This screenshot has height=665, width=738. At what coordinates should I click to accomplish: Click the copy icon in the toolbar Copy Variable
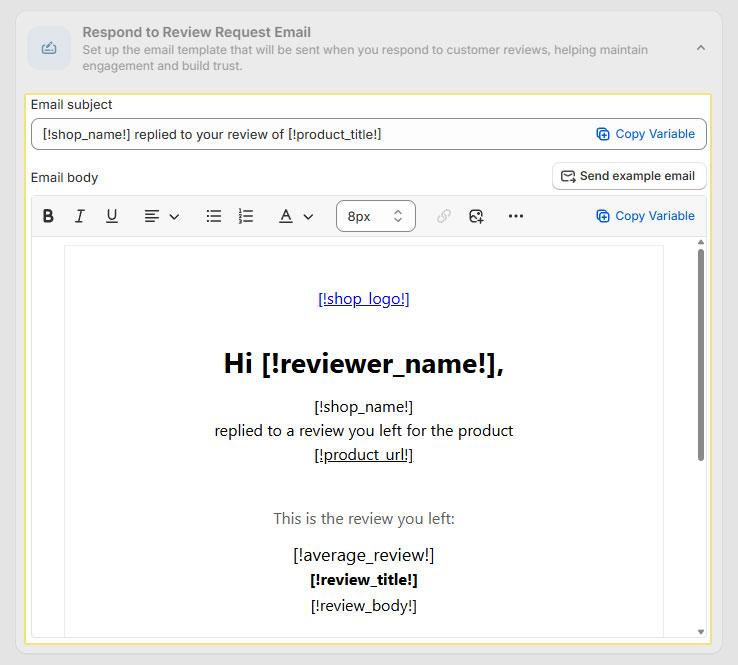click(x=603, y=216)
